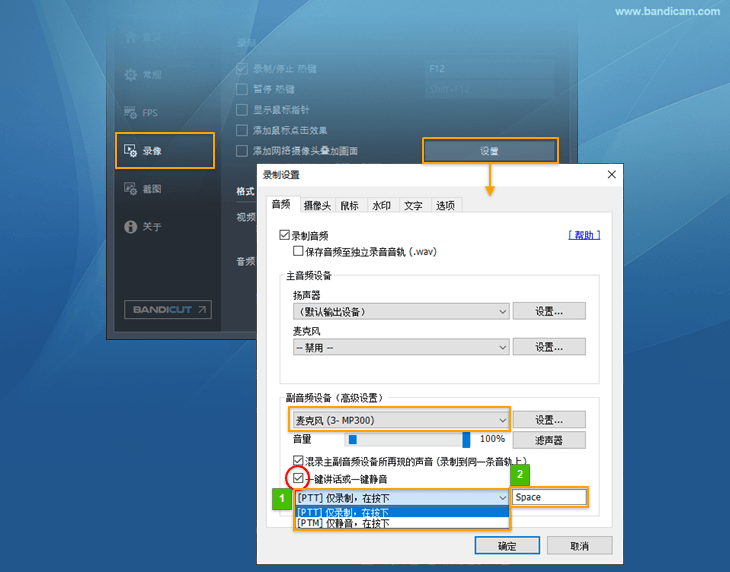Toggle the 录制音频 checkbox

pos(284,235)
